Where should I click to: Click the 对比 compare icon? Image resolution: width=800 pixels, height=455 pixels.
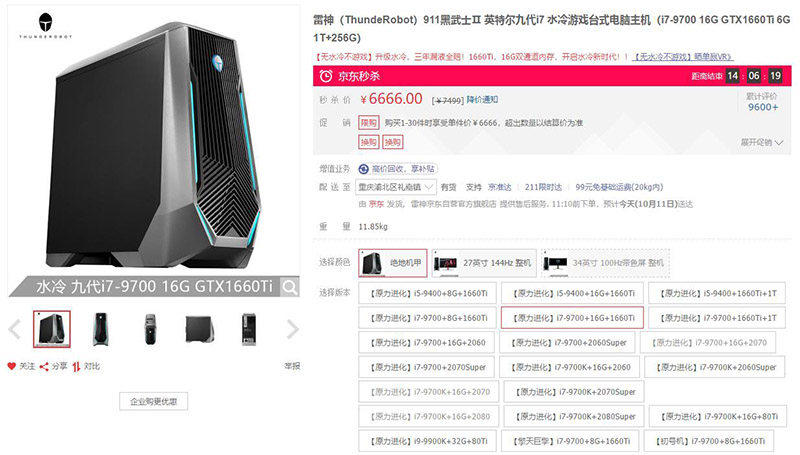[76, 366]
